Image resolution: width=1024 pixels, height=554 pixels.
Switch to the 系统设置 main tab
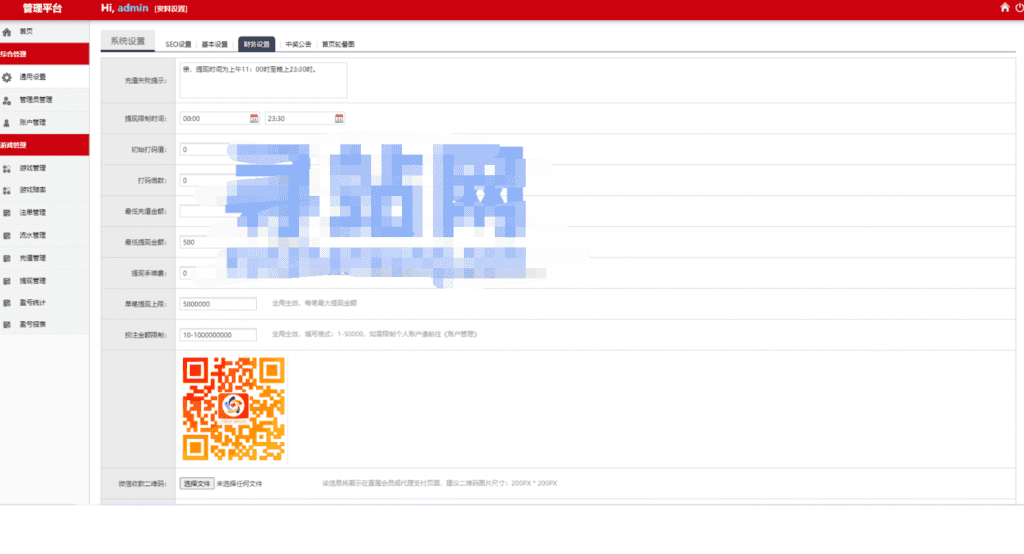click(x=127, y=41)
